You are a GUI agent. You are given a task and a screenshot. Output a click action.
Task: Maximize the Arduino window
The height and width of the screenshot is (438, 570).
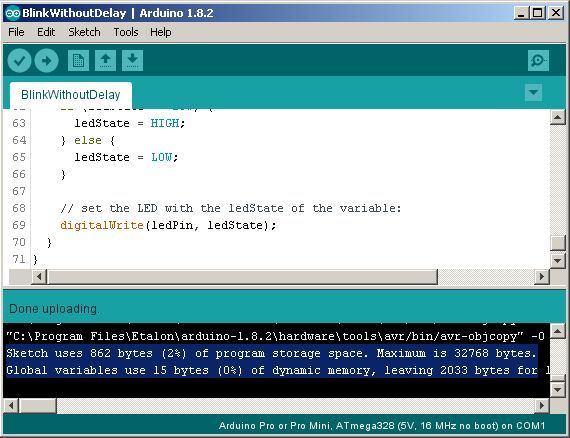pyautogui.click(x=538, y=13)
